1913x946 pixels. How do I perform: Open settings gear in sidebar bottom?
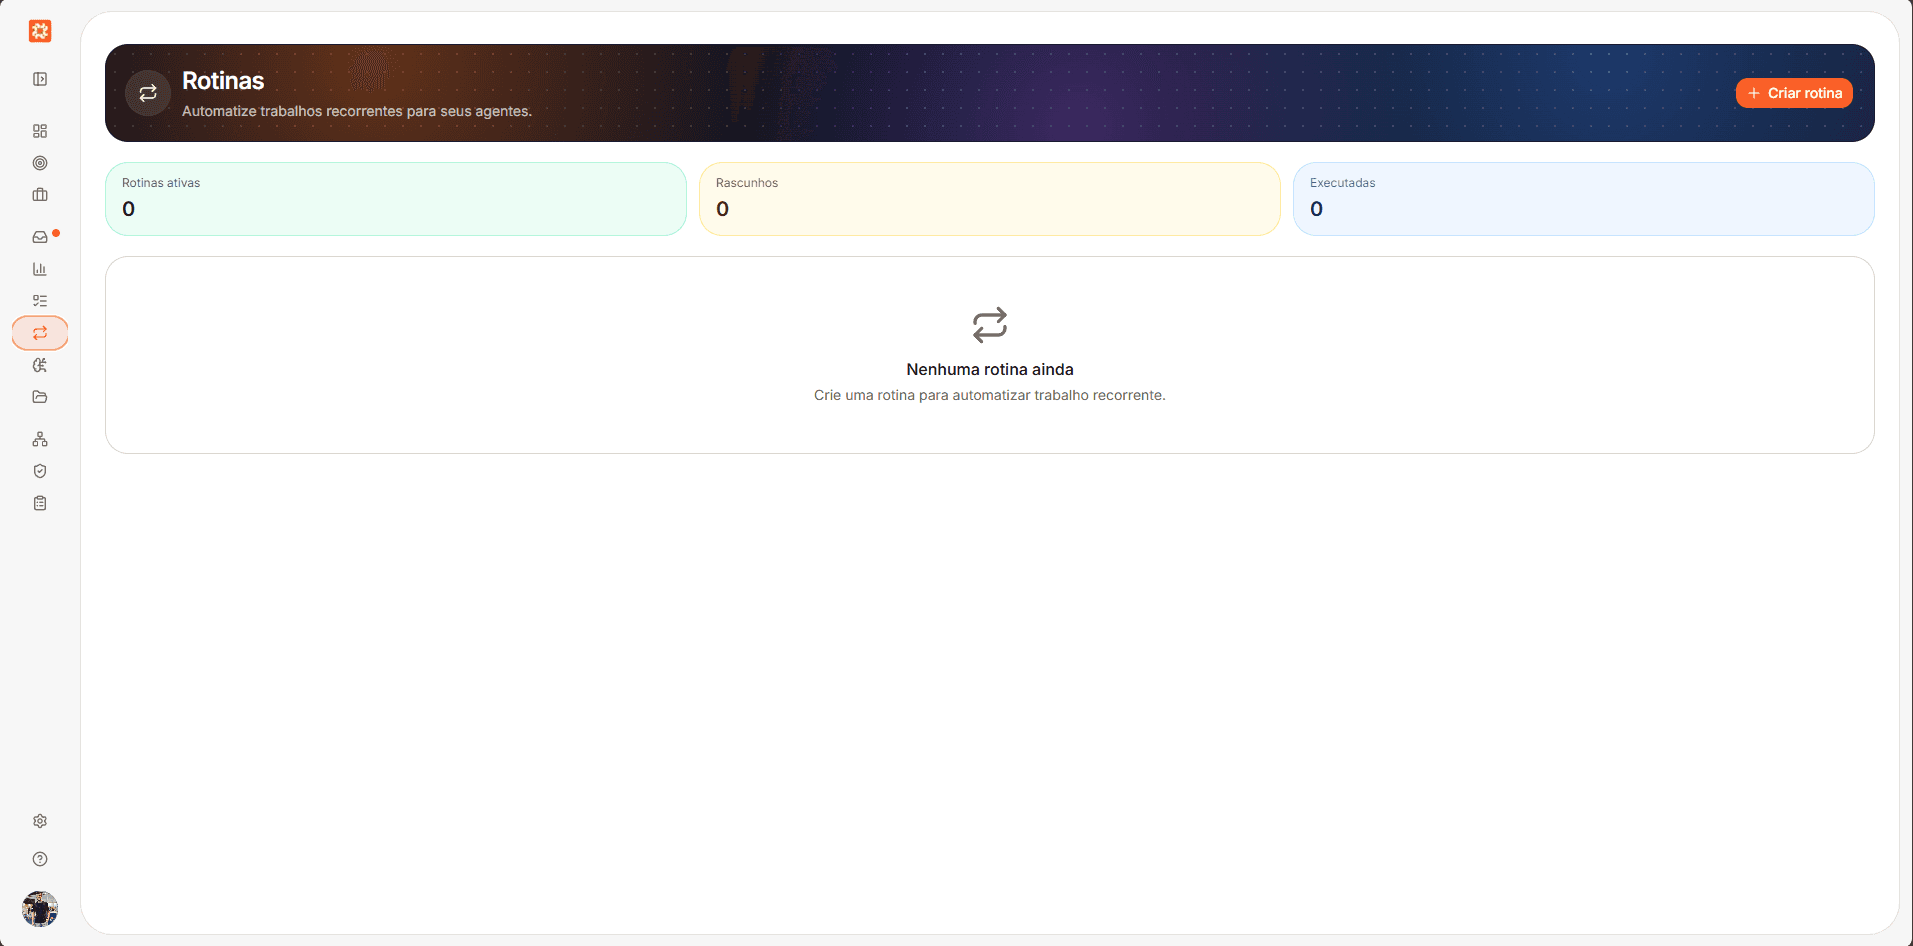tap(40, 821)
